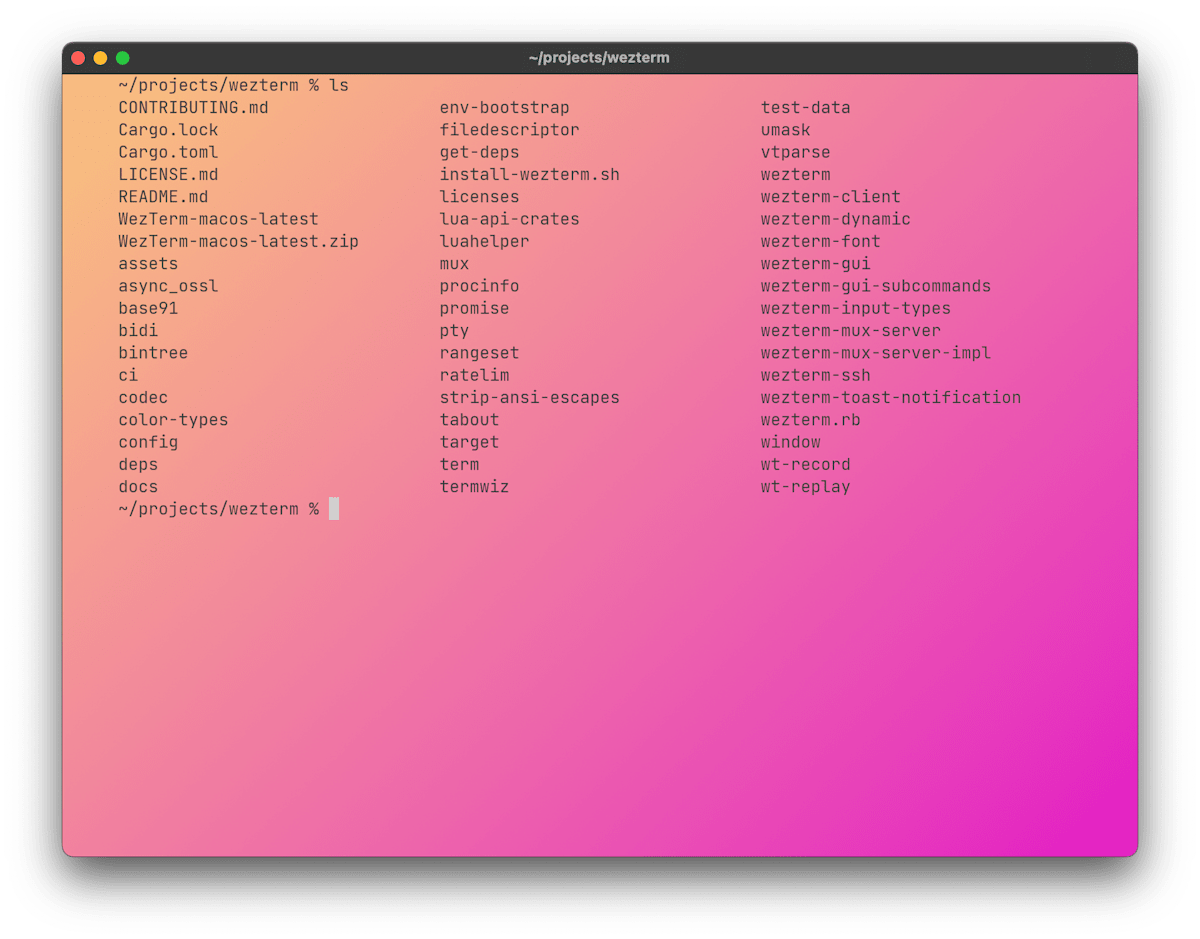This screenshot has height=939, width=1200.
Task: Click the green full-screen window button
Action: point(122,58)
